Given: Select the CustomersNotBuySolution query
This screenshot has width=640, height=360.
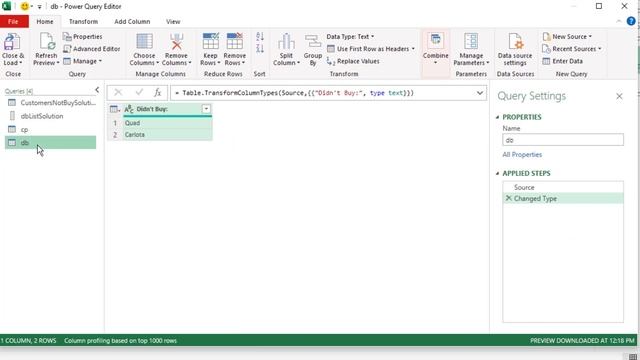Looking at the screenshot, I should tap(51, 103).
